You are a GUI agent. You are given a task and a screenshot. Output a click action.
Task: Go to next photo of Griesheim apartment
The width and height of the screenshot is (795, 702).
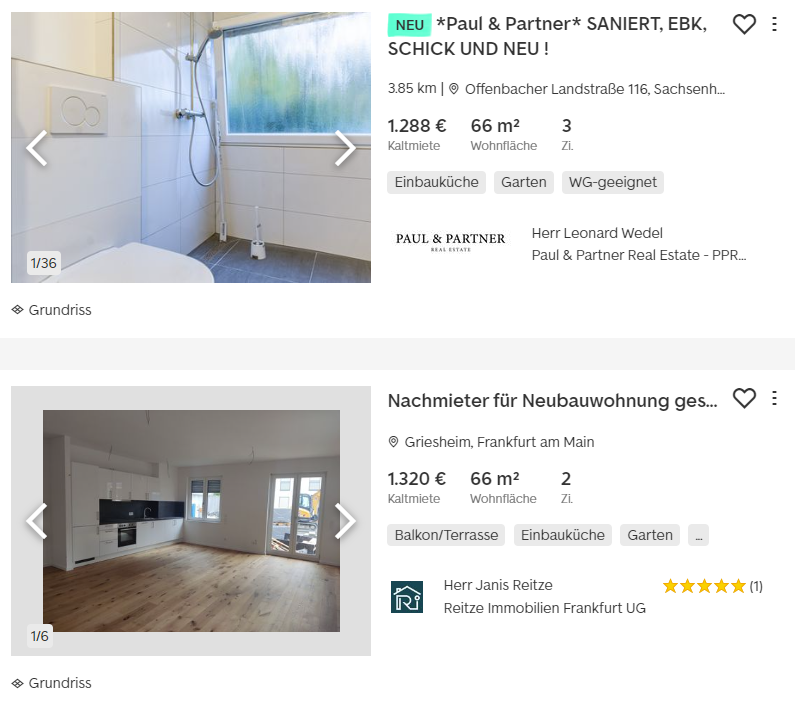tap(345, 521)
